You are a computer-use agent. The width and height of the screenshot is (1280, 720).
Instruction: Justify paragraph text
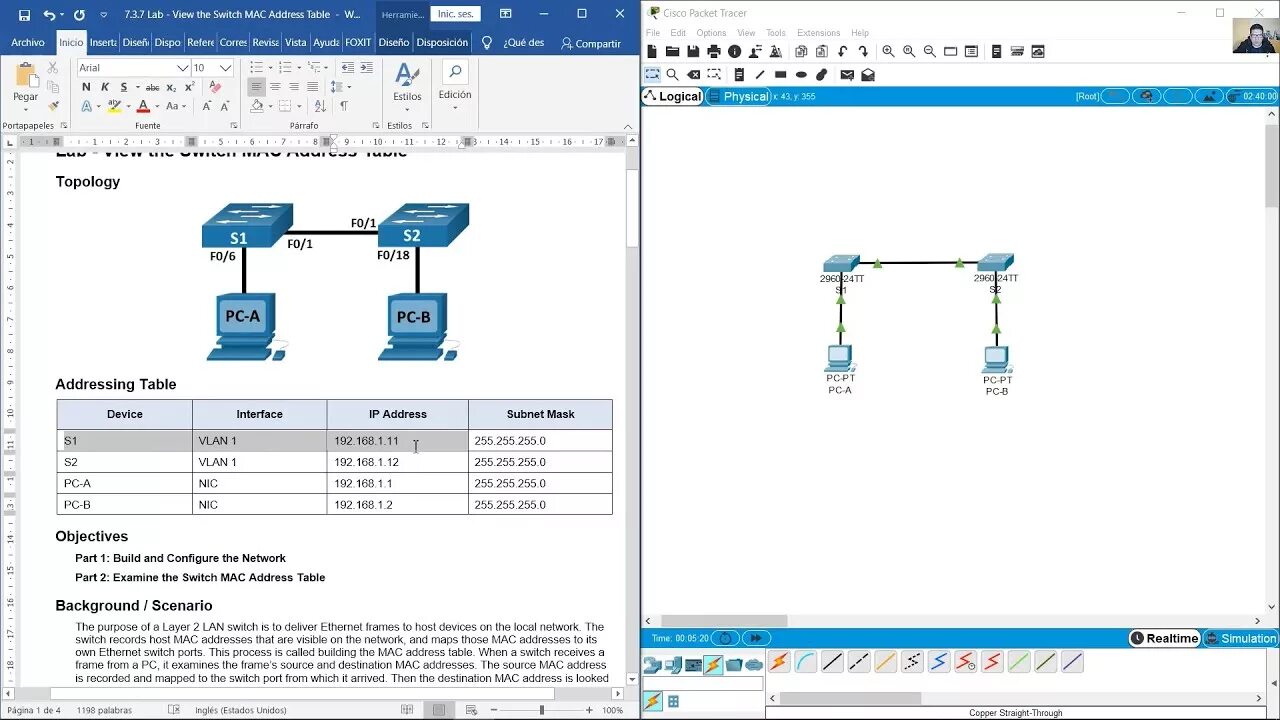click(x=312, y=87)
